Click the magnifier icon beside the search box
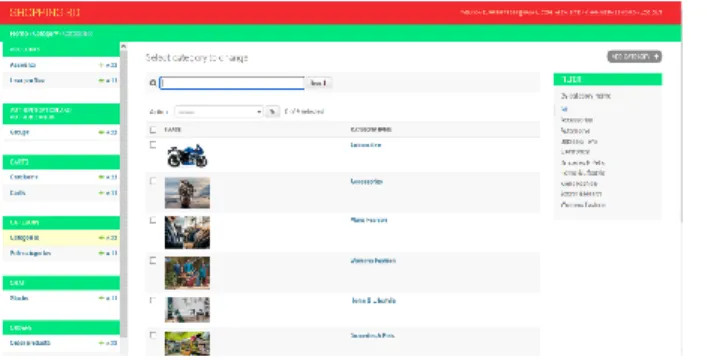This screenshot has width=711, height=360. click(153, 83)
